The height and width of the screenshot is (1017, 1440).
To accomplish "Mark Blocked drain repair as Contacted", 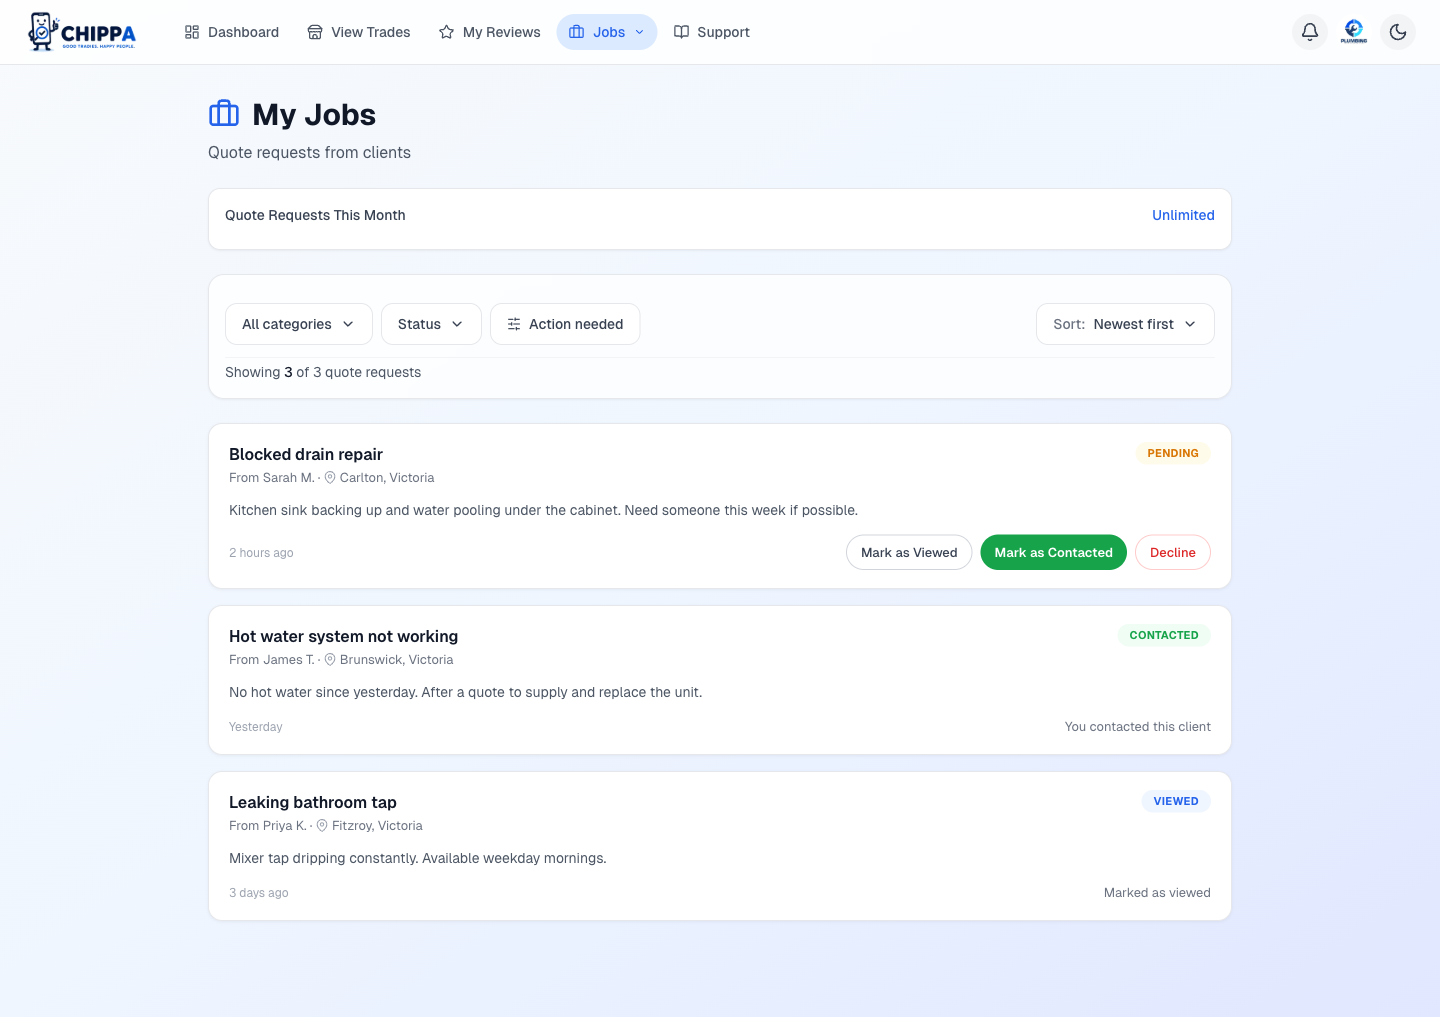I will [x=1053, y=553].
